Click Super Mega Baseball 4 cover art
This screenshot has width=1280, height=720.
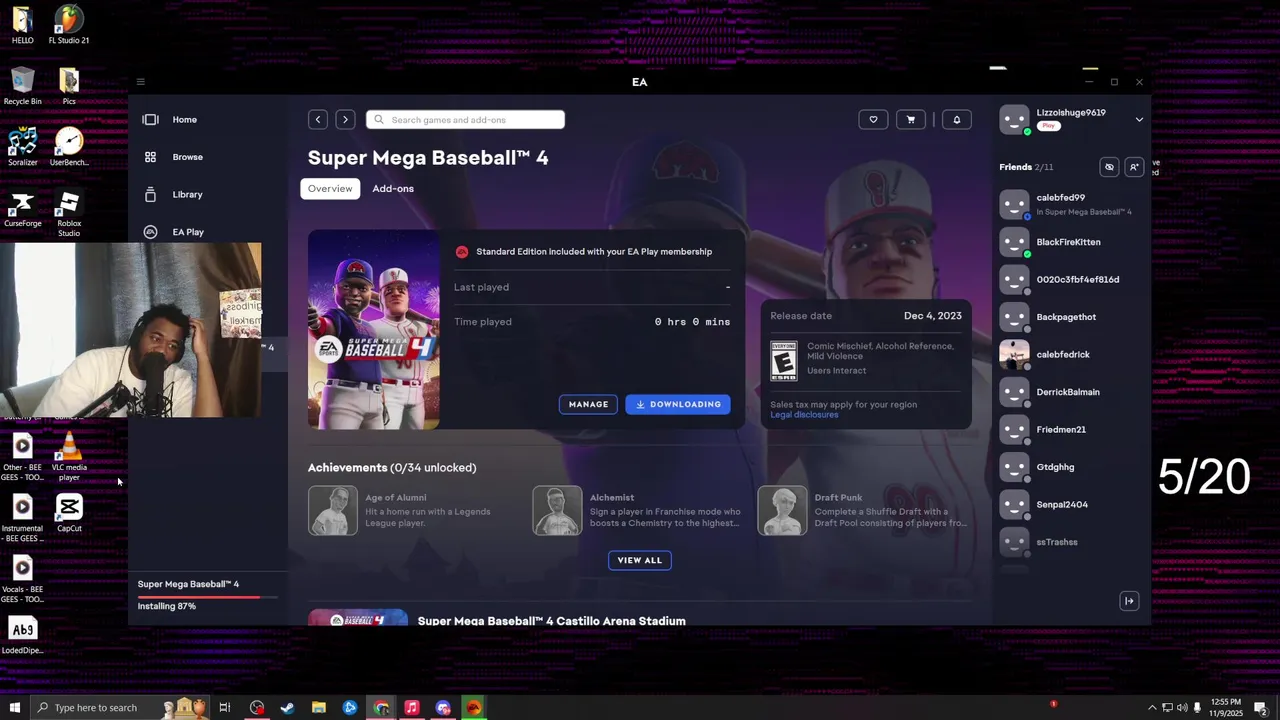(x=373, y=330)
